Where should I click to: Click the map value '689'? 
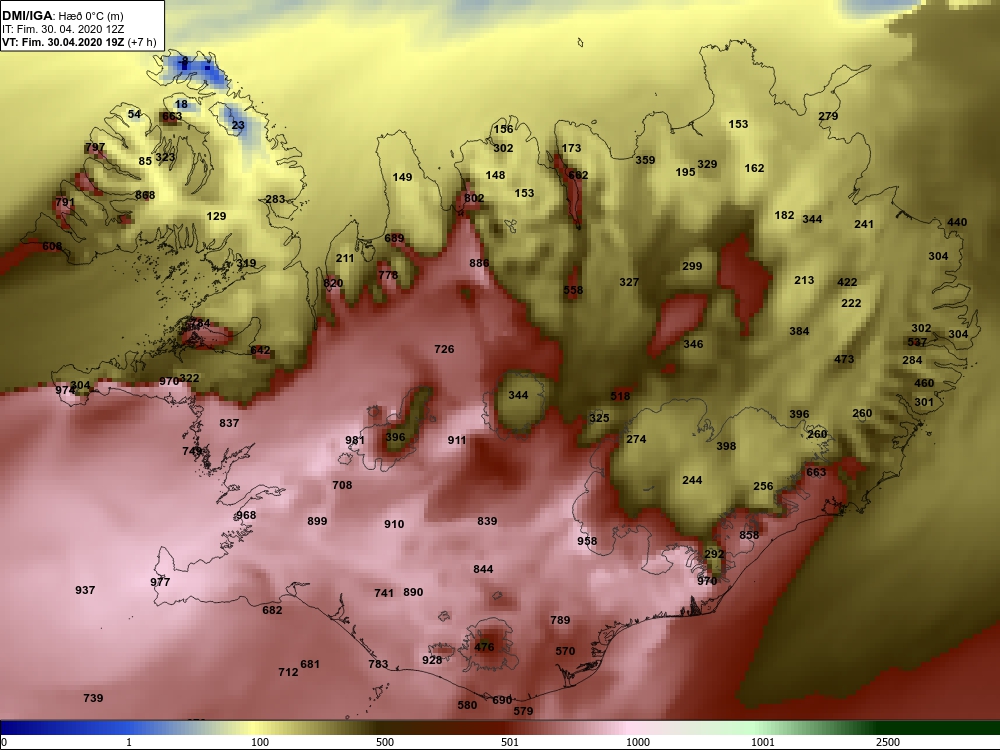394,239
